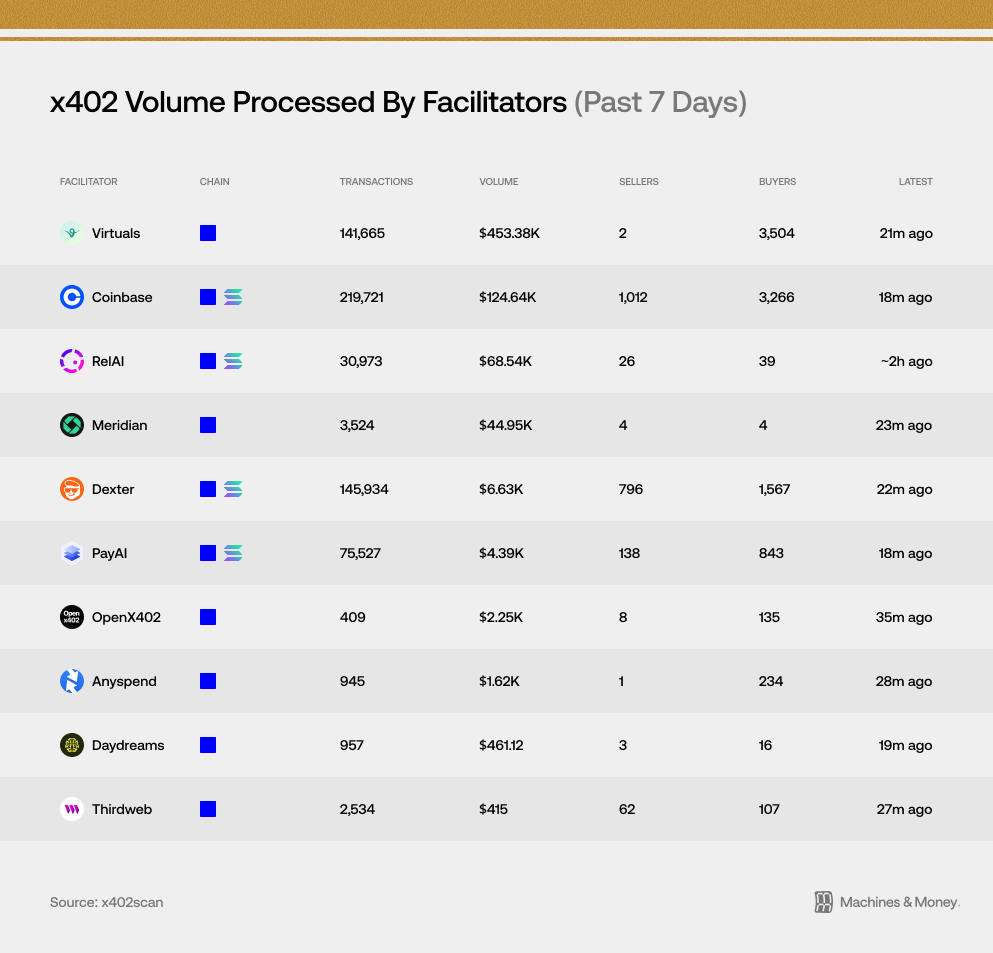The height and width of the screenshot is (953, 993).
Task: Click the Solana chain icon in Dexter row
Action: 233,489
